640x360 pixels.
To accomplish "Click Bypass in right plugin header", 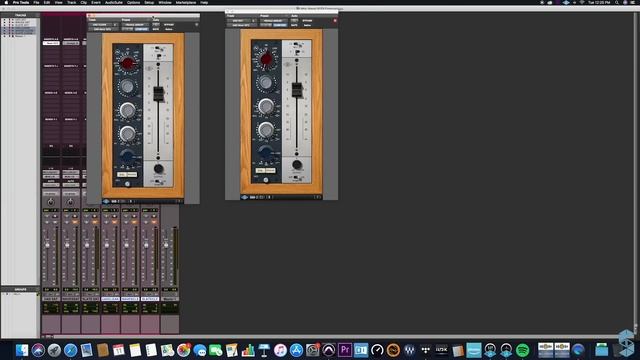I will pyautogui.click(x=307, y=20).
